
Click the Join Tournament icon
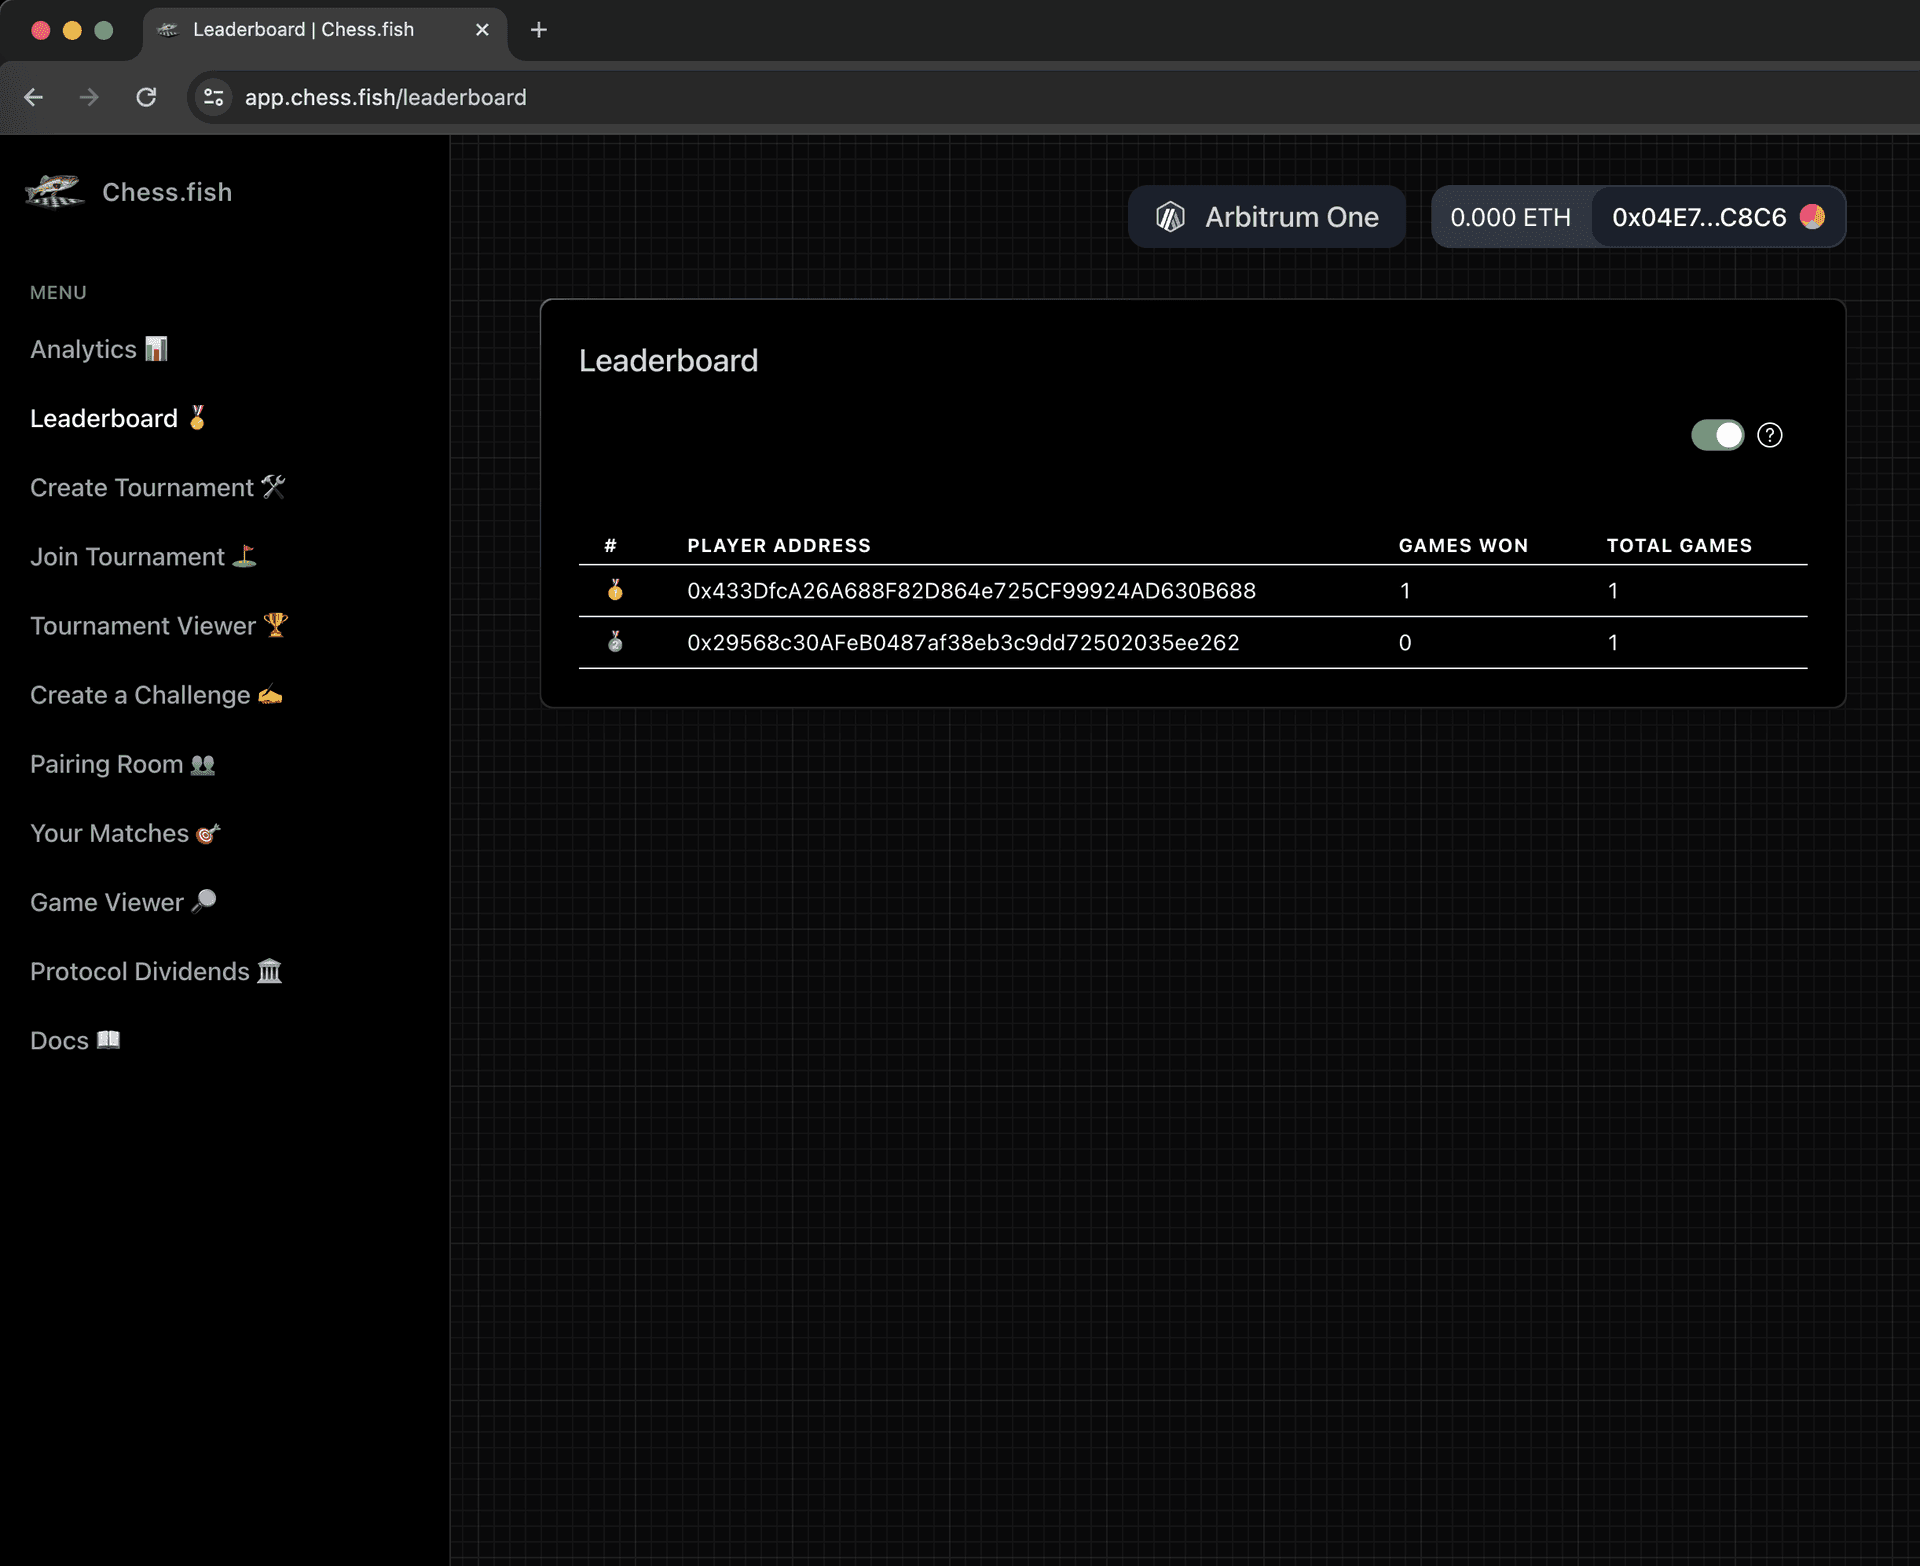247,557
